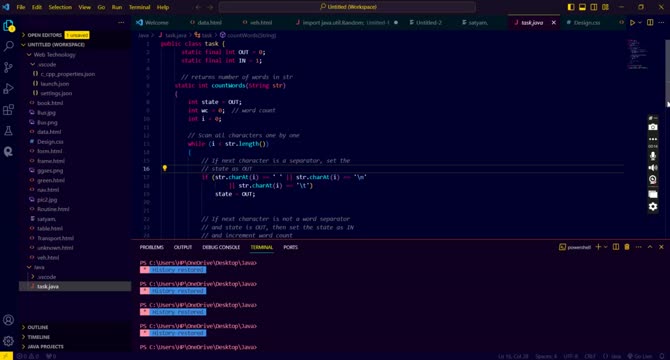Viewport: 670px width, 360px height.
Task: Open the new terminal launch profile dropdown
Action: coord(605,247)
